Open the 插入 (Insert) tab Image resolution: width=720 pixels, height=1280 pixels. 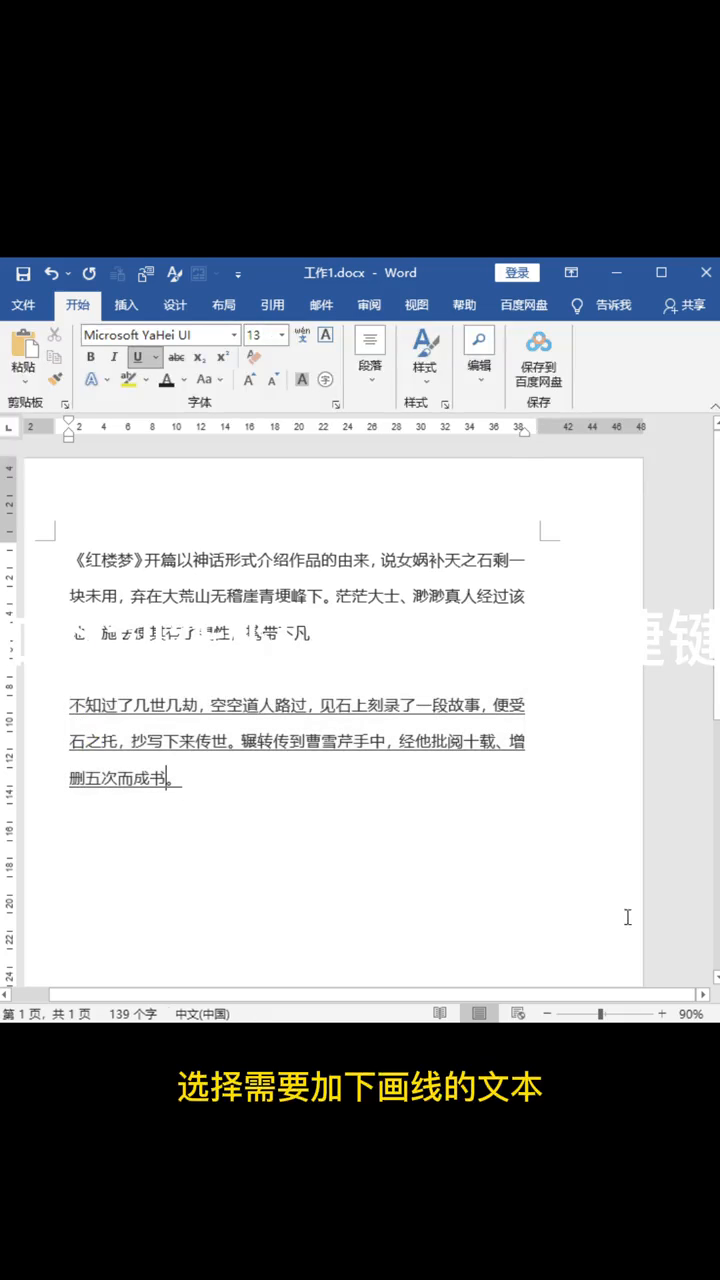pos(126,305)
